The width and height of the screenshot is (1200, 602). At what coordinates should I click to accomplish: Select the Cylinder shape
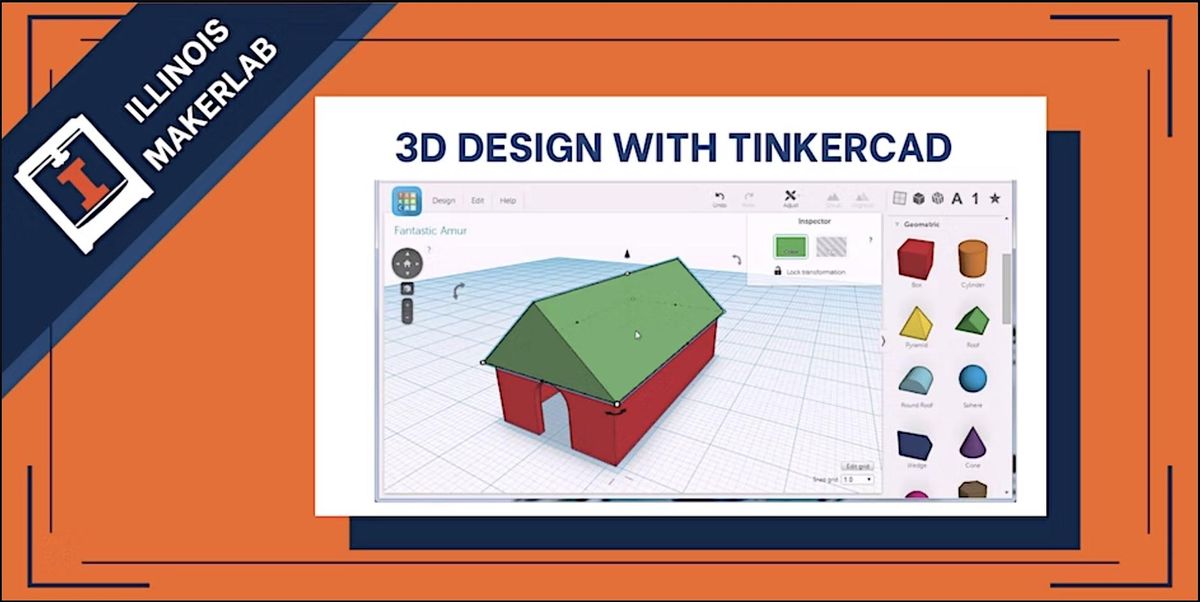coord(973,258)
